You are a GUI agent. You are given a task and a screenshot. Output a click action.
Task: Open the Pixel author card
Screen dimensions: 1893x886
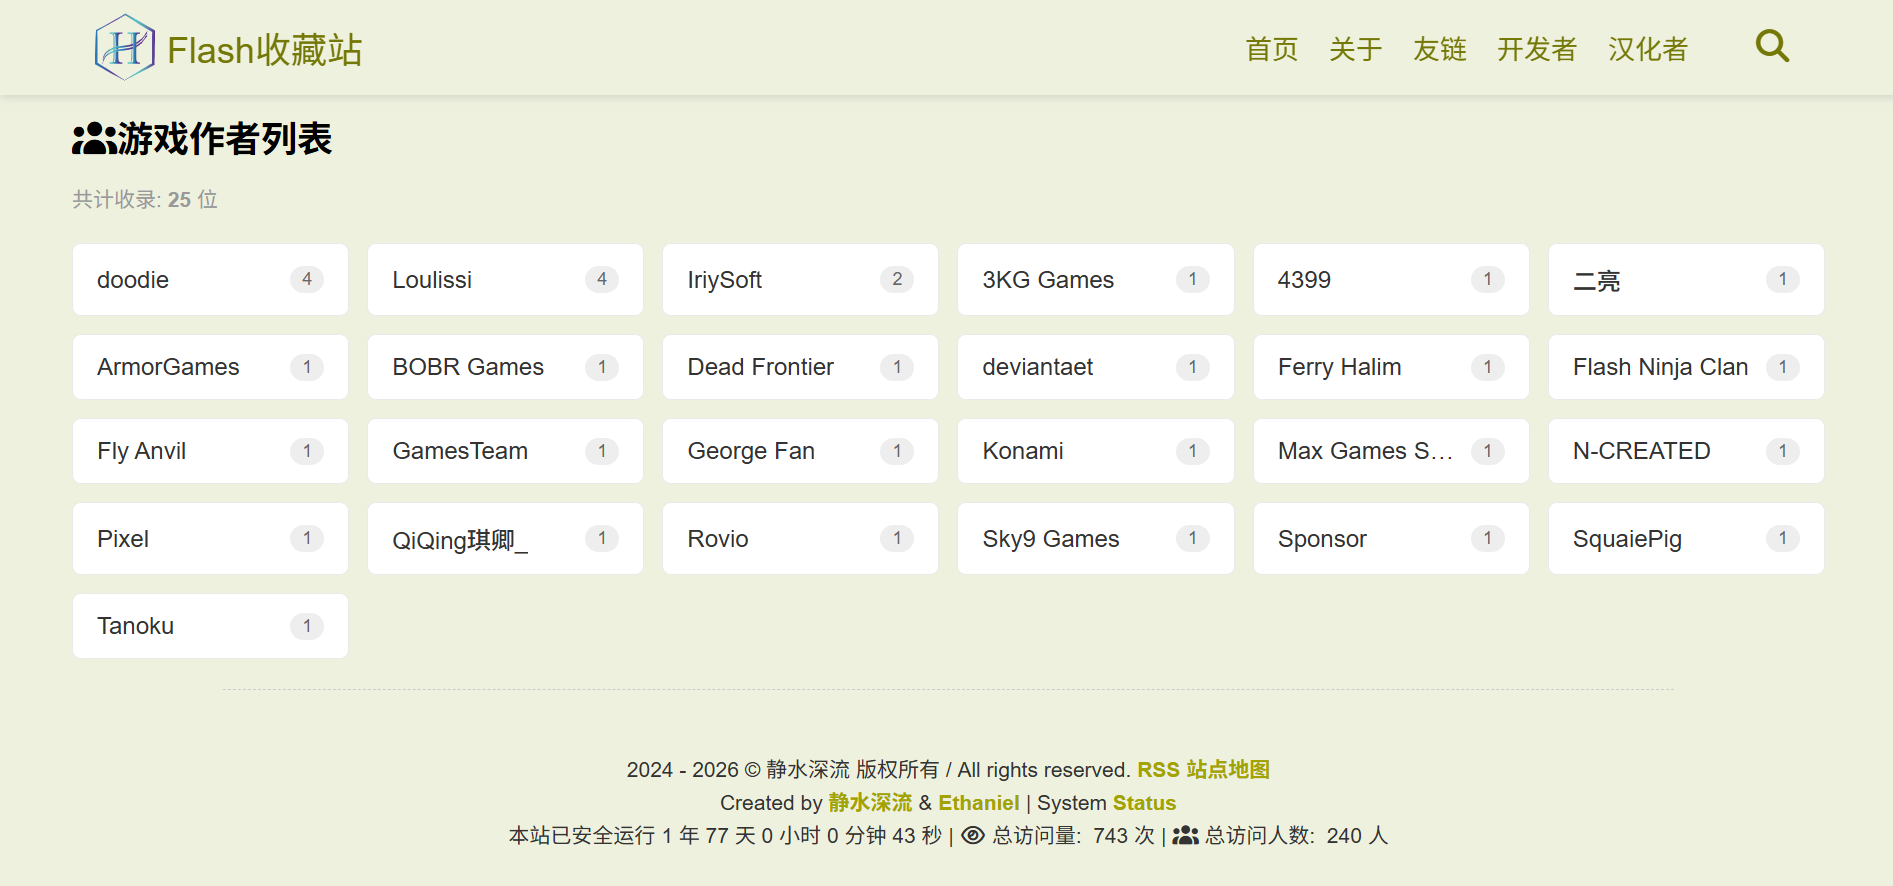point(210,539)
